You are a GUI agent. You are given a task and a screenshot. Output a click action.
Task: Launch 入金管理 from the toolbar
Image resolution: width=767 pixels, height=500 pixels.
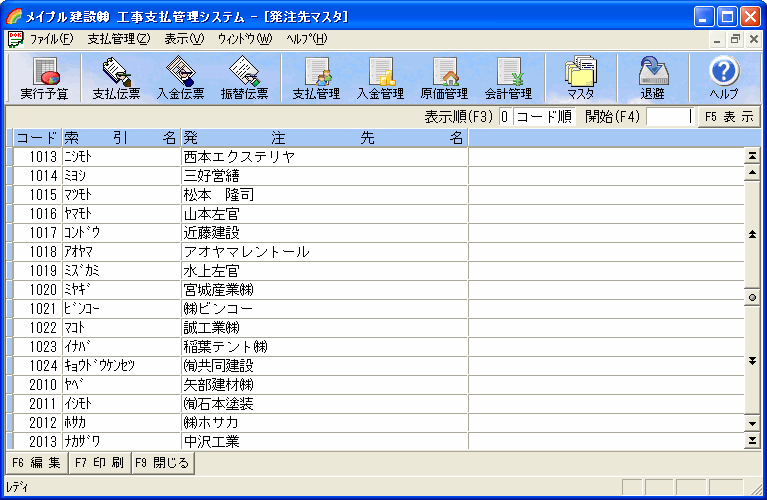[380, 78]
